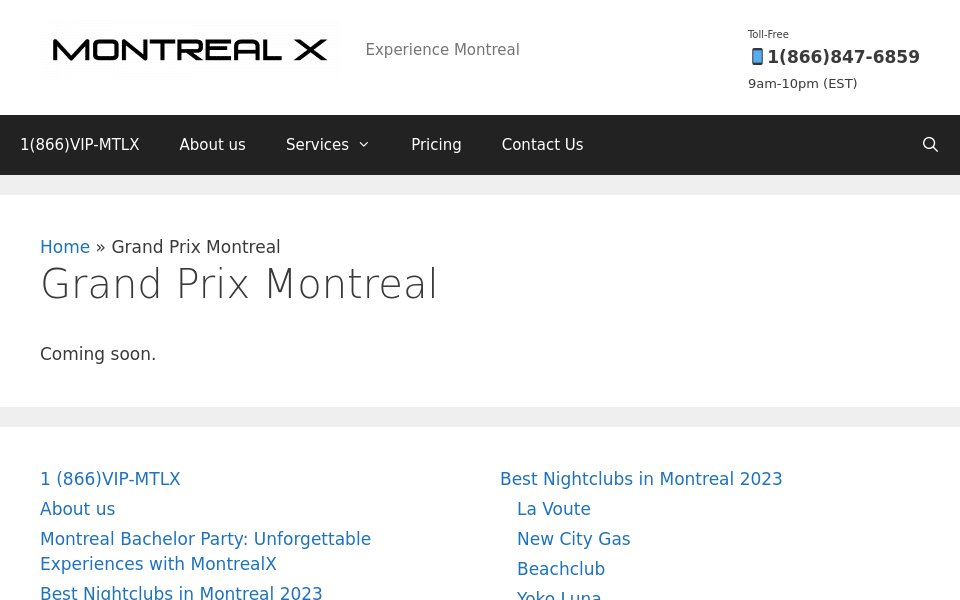Click the Montreal X logo
This screenshot has height=600, width=960.
click(190, 49)
